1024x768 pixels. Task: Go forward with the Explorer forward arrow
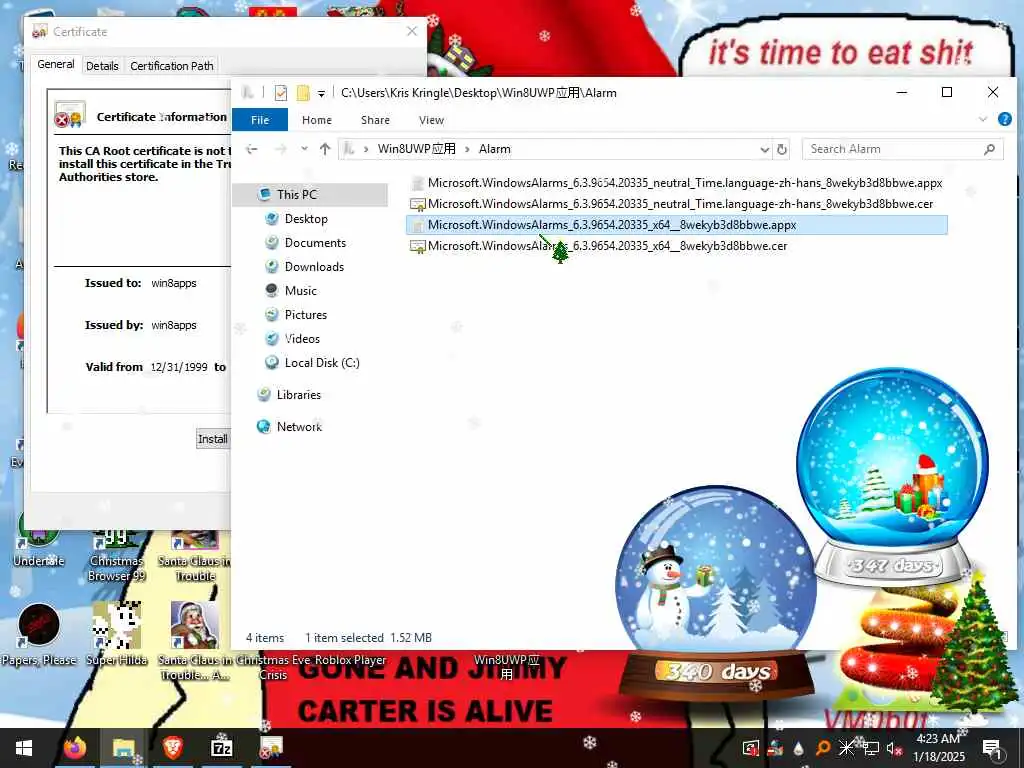[280, 150]
